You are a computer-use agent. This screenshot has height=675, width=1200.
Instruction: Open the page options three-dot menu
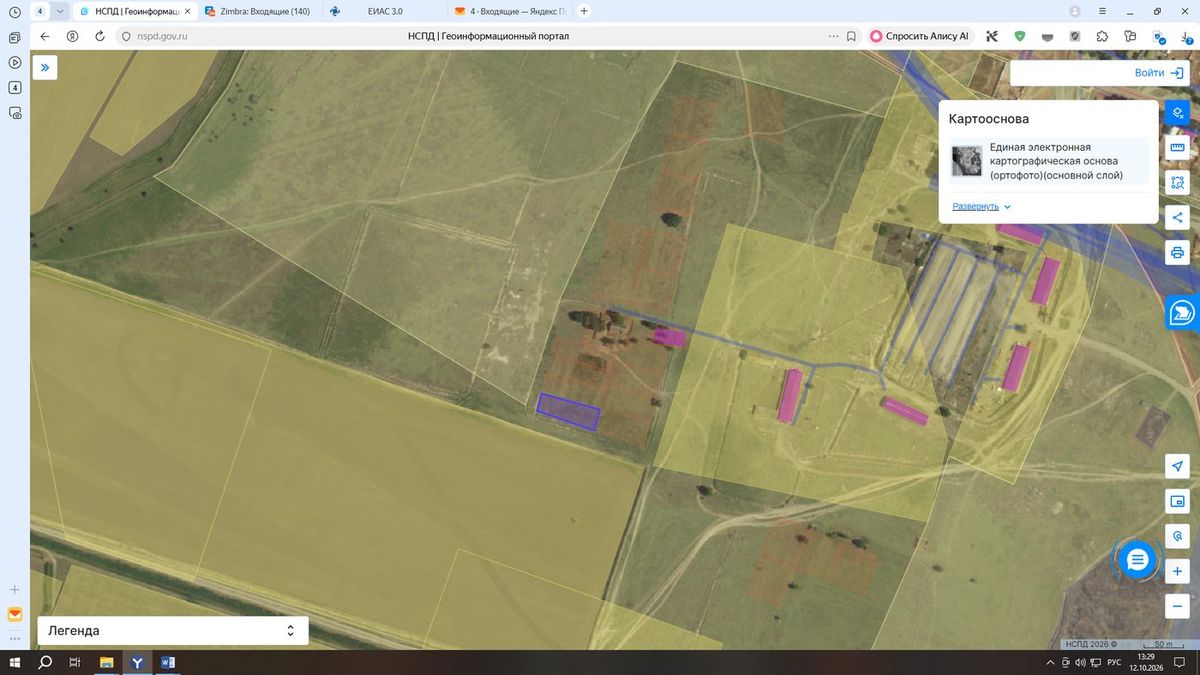(834, 36)
